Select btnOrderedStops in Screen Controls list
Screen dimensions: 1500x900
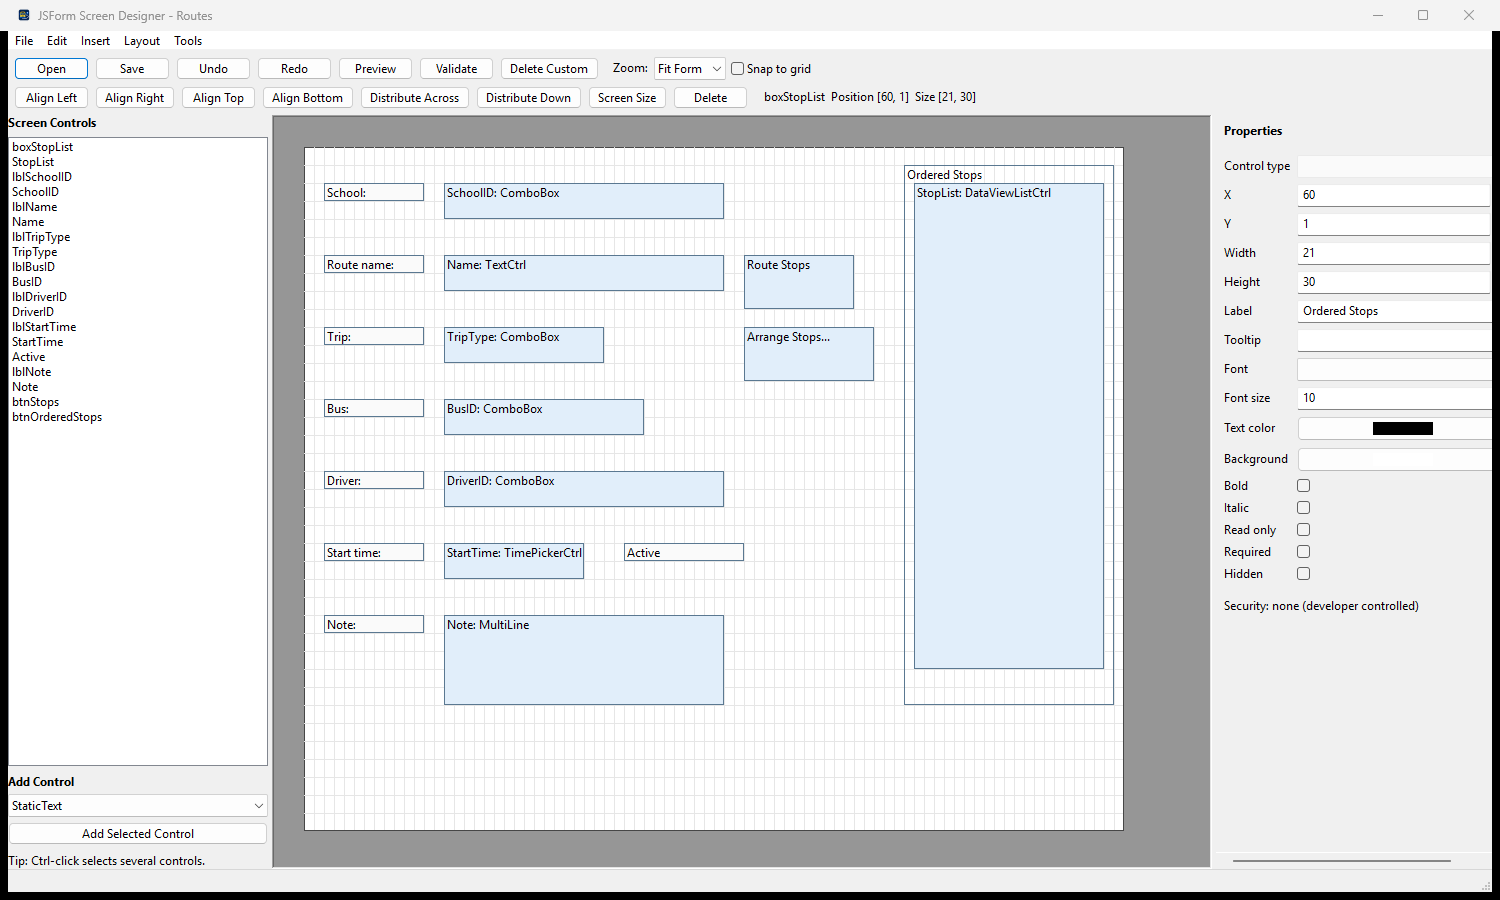coord(57,417)
